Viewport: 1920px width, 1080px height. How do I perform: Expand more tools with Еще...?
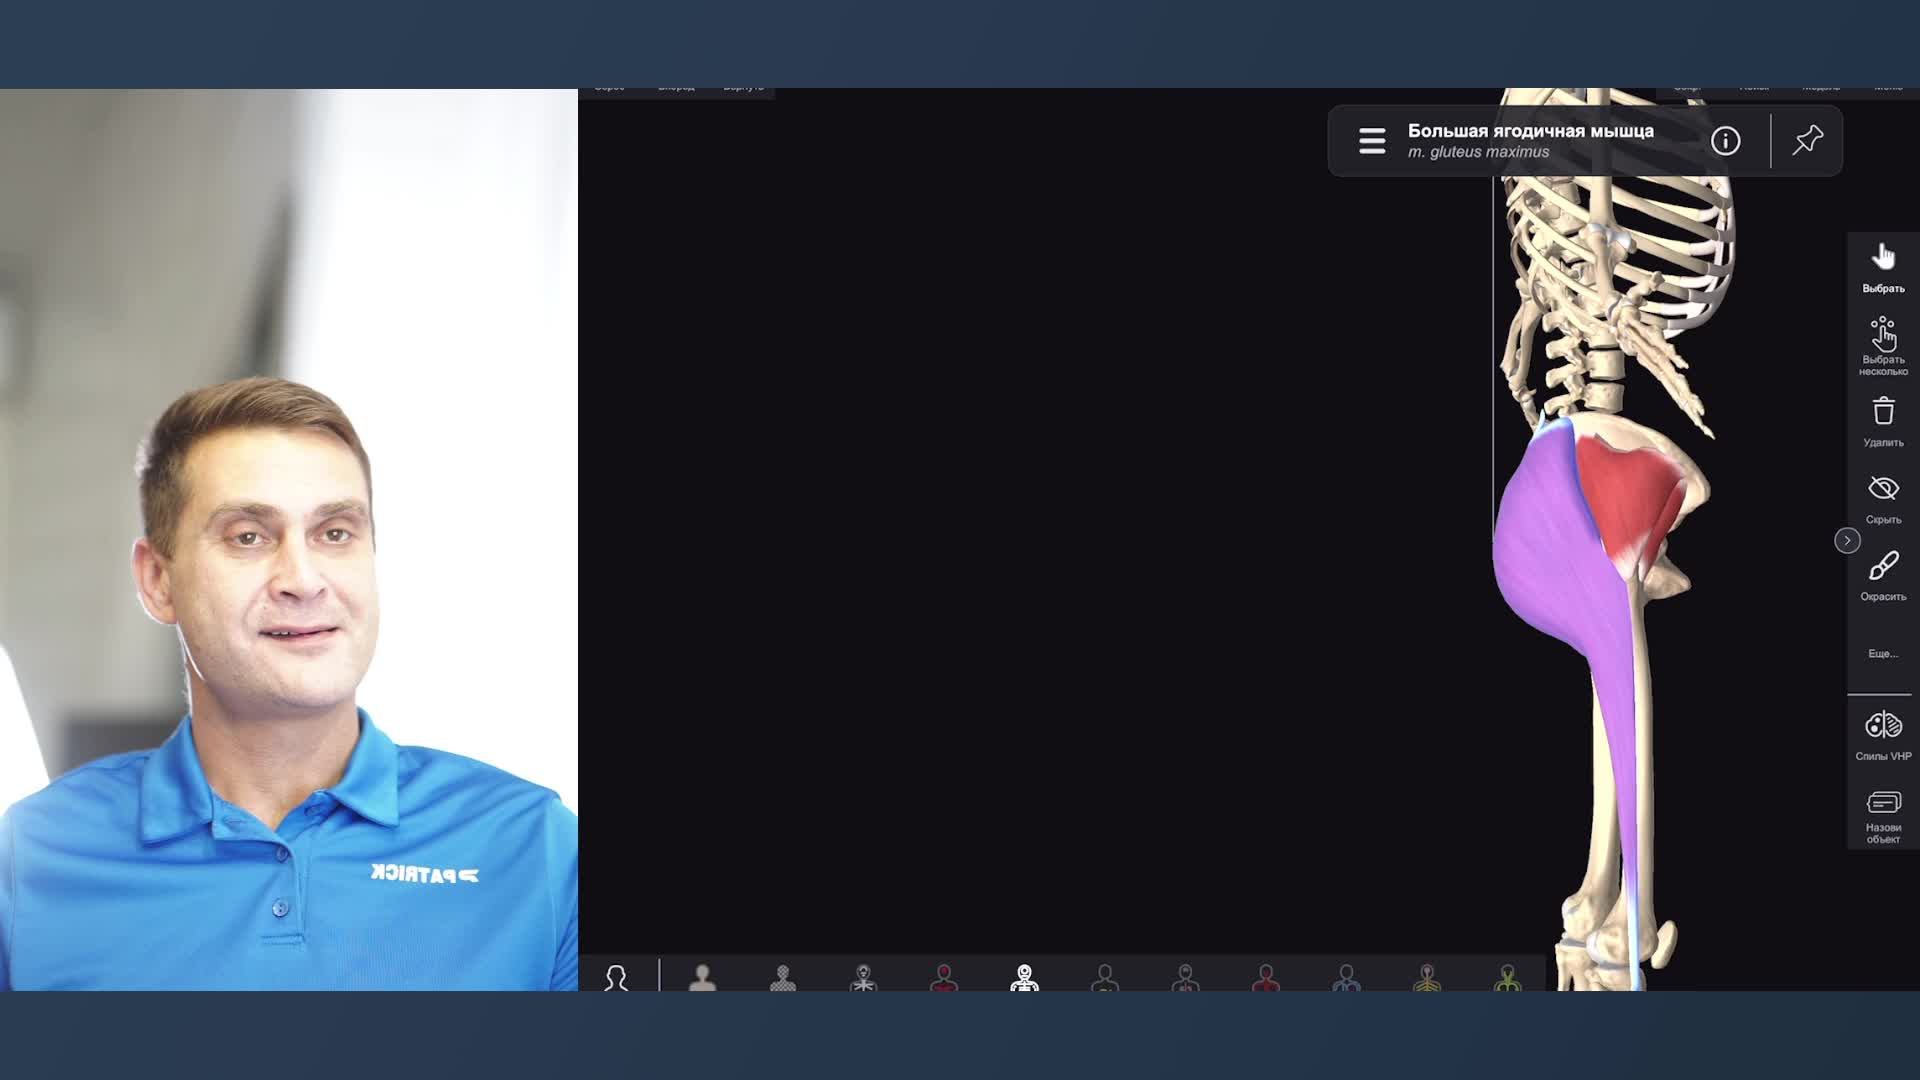coord(1883,653)
